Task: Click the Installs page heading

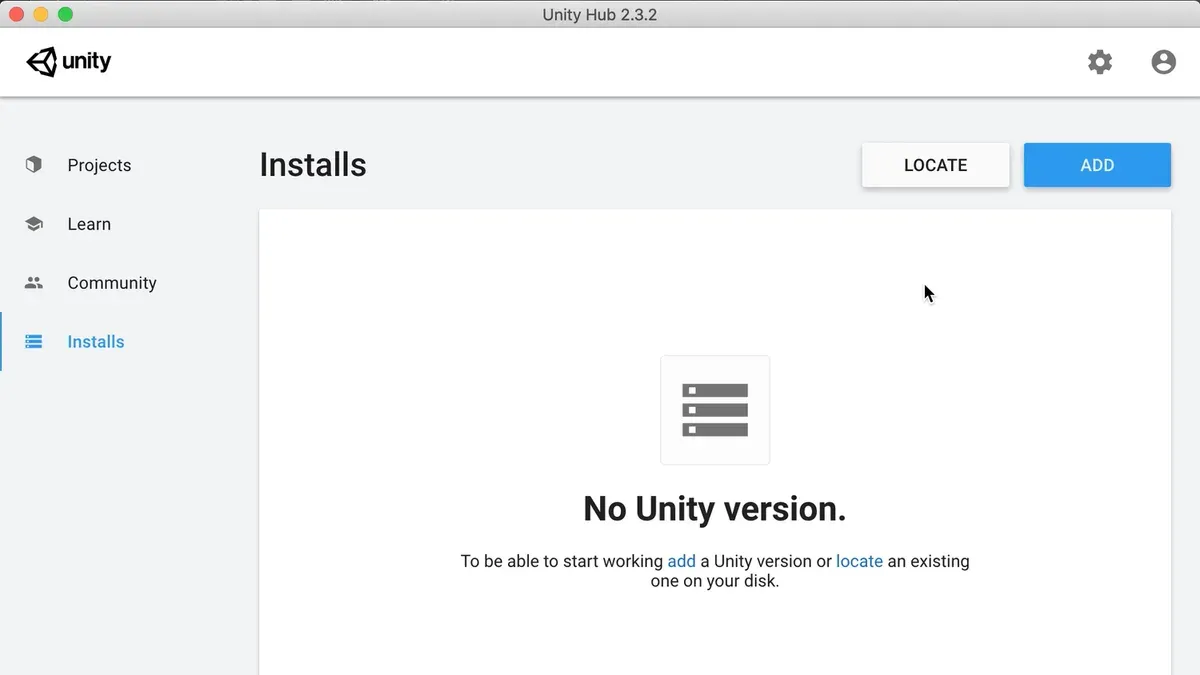Action: pos(313,165)
